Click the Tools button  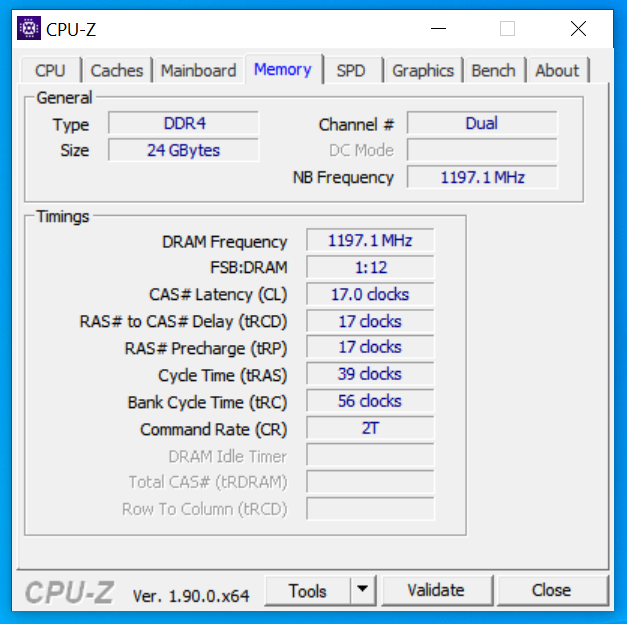coord(308,591)
